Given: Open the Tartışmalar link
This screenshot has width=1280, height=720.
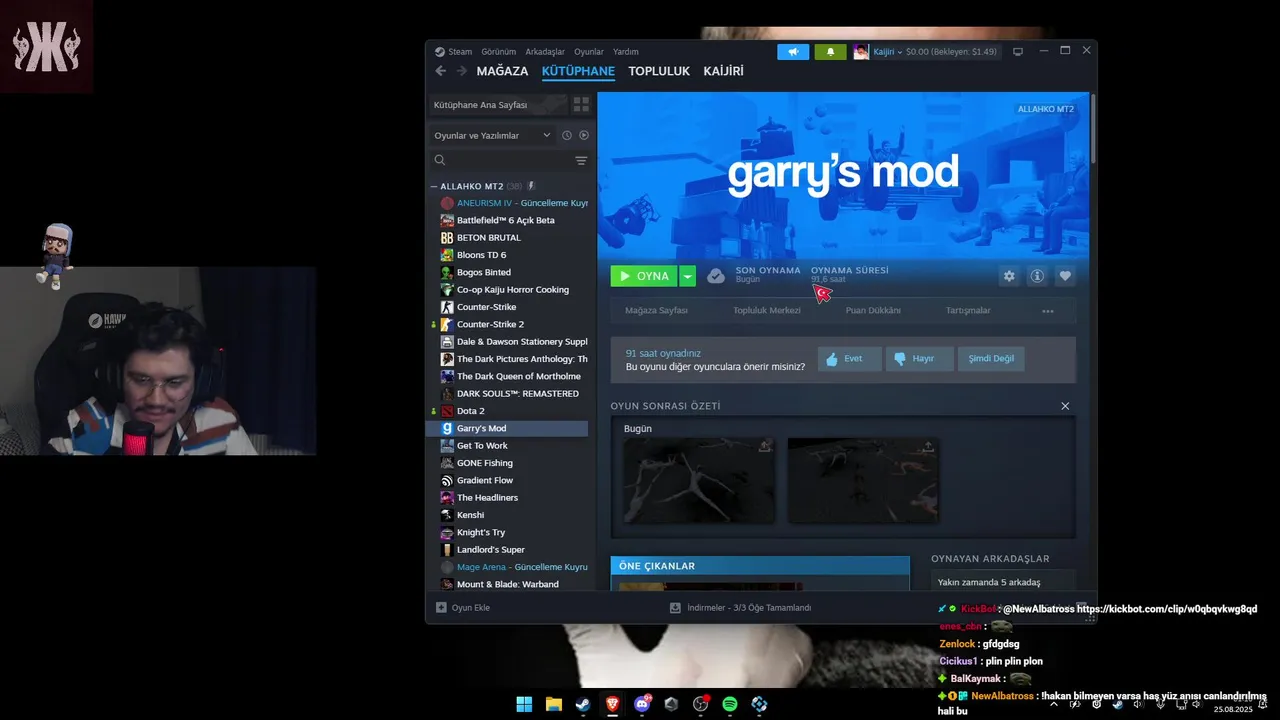Looking at the screenshot, I should tap(968, 311).
